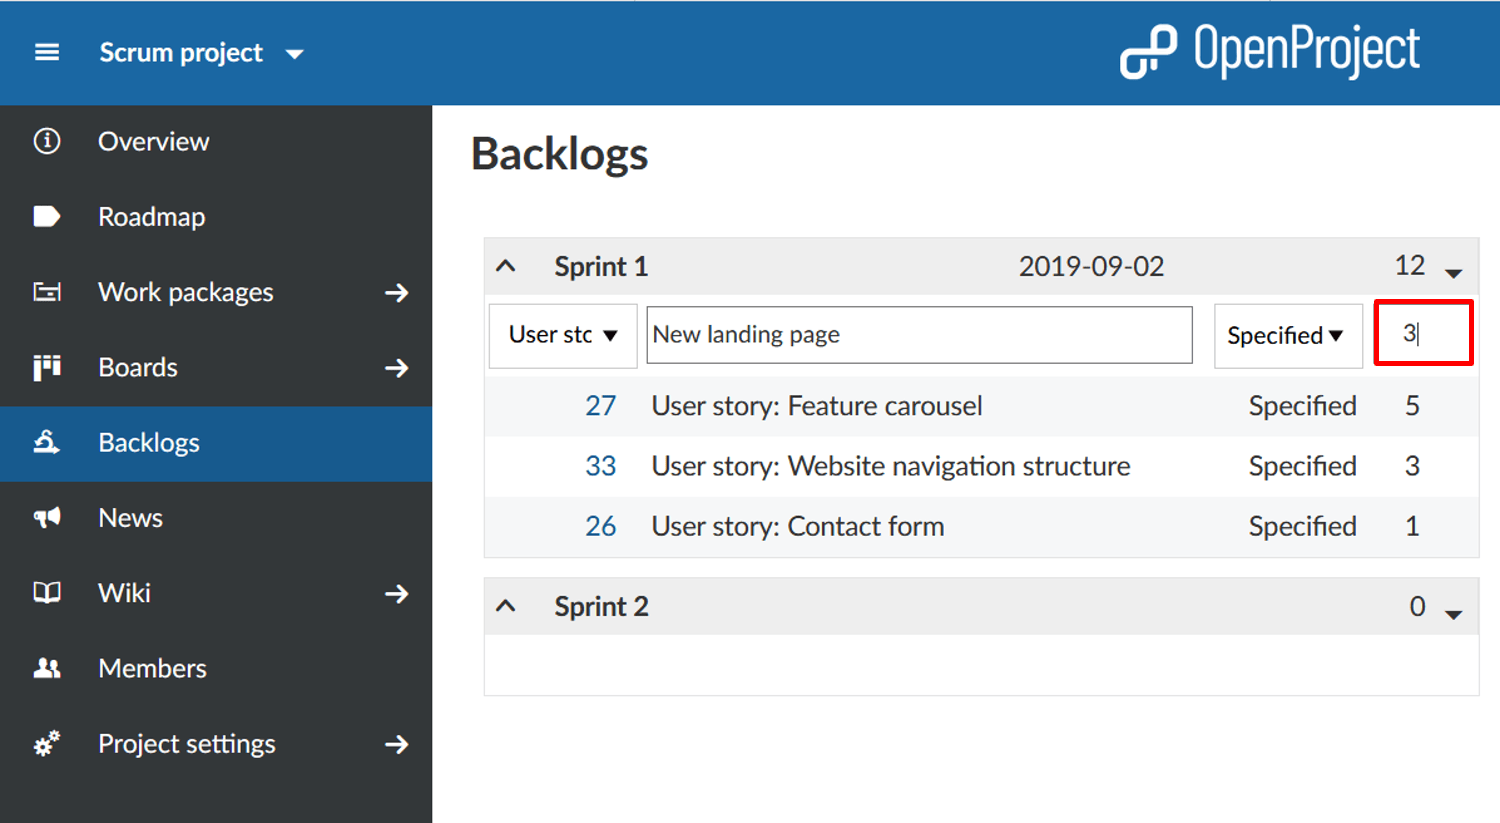Open the Specified status dropdown

(1288, 335)
